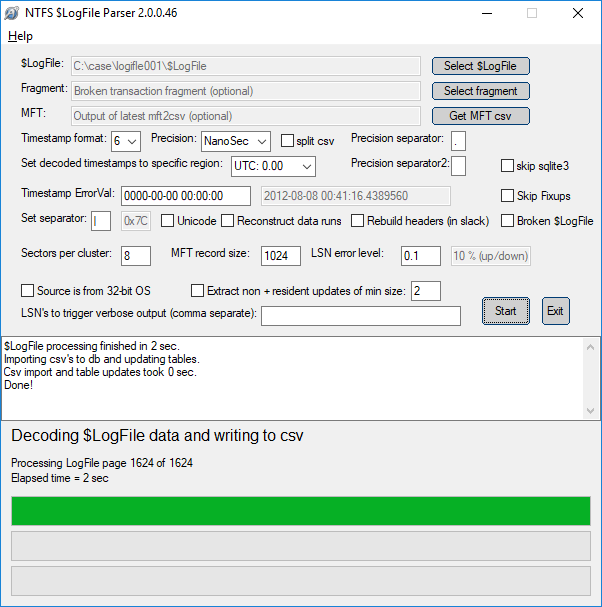The image size is (602, 607).
Task: Click the min size field showing 2
Action: tap(426, 291)
